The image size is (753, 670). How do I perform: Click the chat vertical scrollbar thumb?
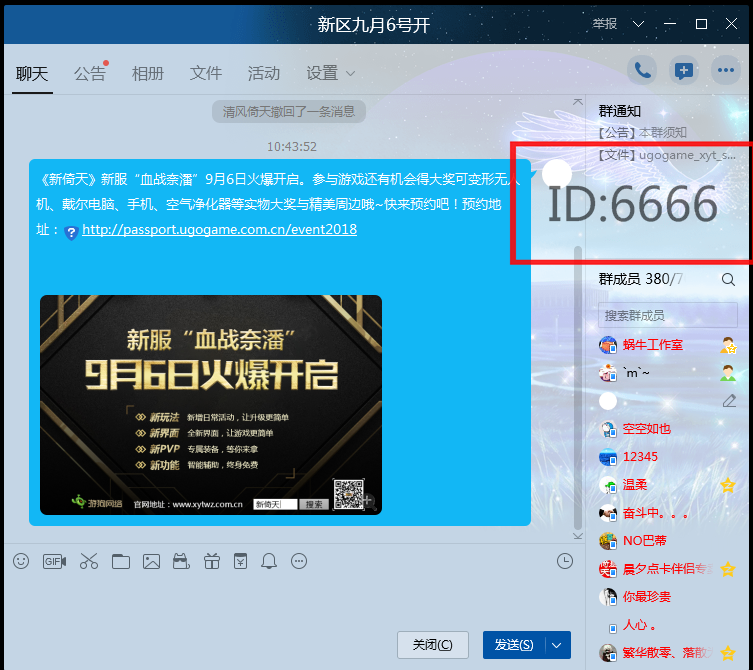coord(578,388)
